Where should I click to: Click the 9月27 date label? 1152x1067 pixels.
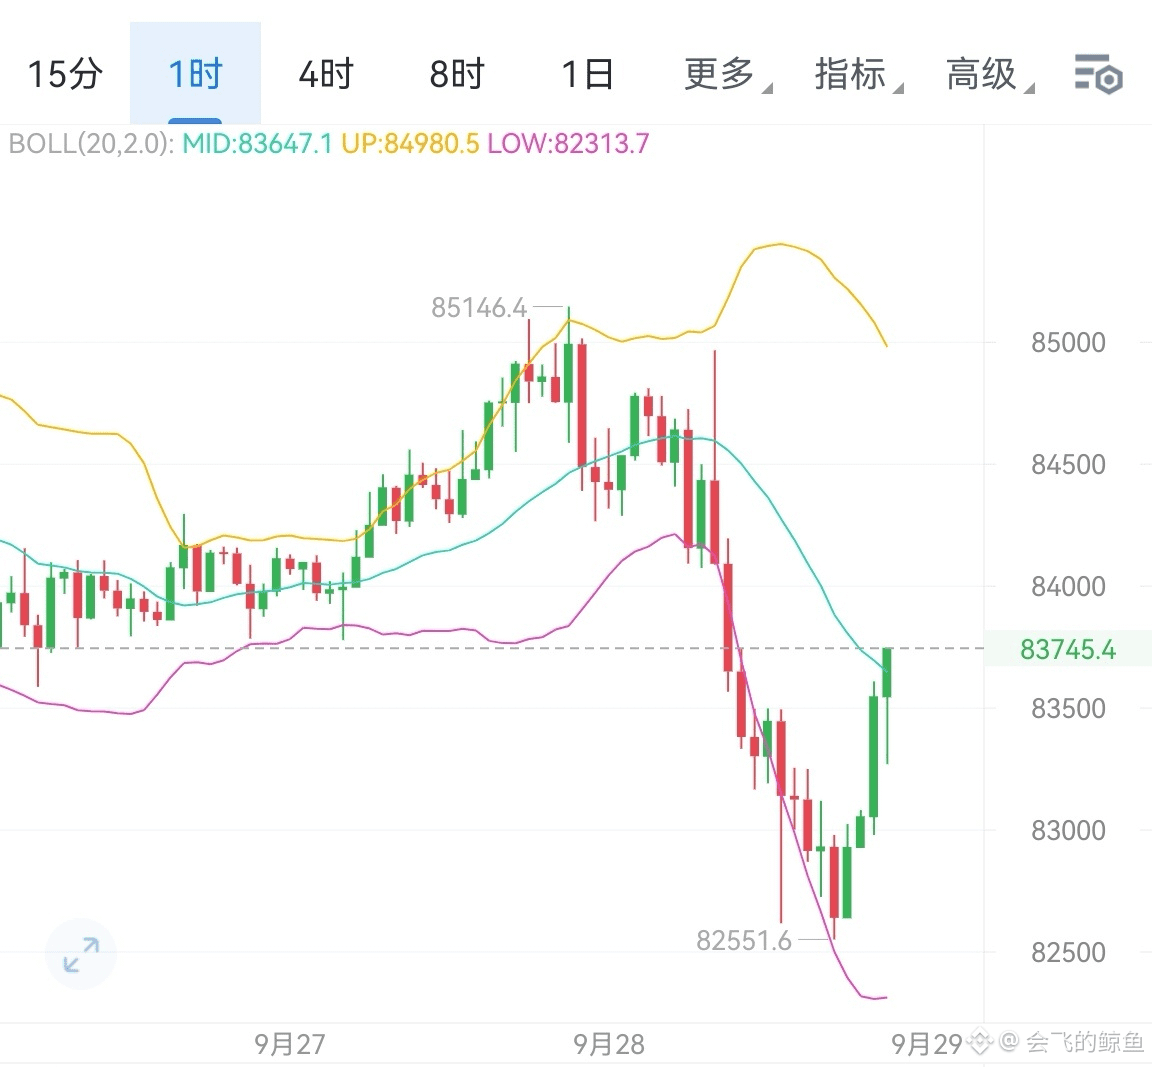(x=289, y=1043)
